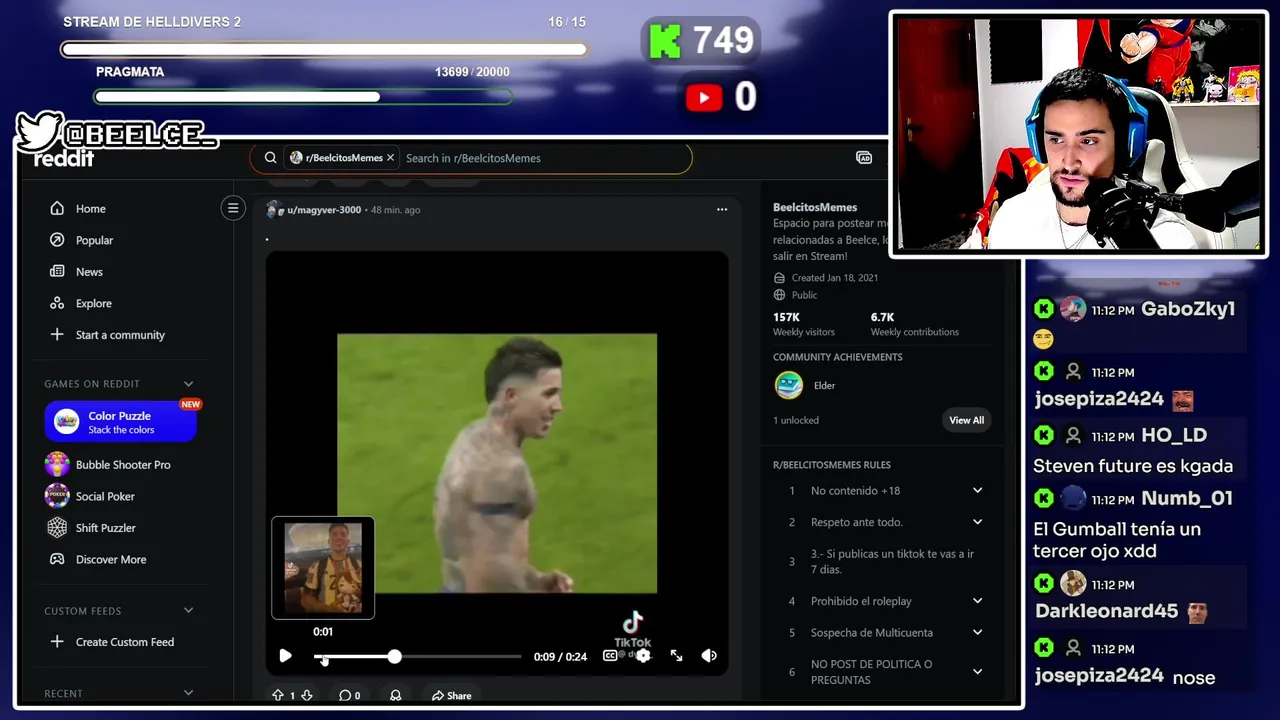The width and height of the screenshot is (1280, 720).
Task: Collapse the left navigation sidebar
Action: (233, 208)
